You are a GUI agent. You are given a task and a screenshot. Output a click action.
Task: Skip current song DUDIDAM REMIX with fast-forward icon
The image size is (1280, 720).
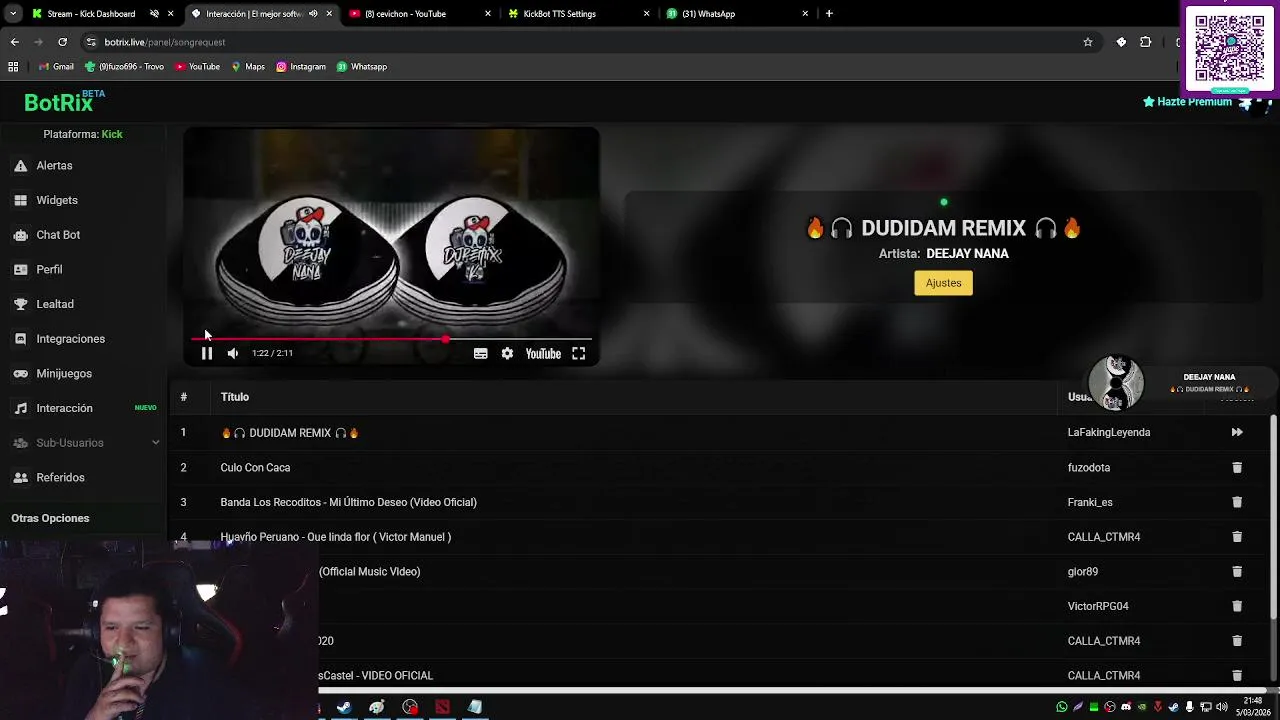click(x=1237, y=432)
